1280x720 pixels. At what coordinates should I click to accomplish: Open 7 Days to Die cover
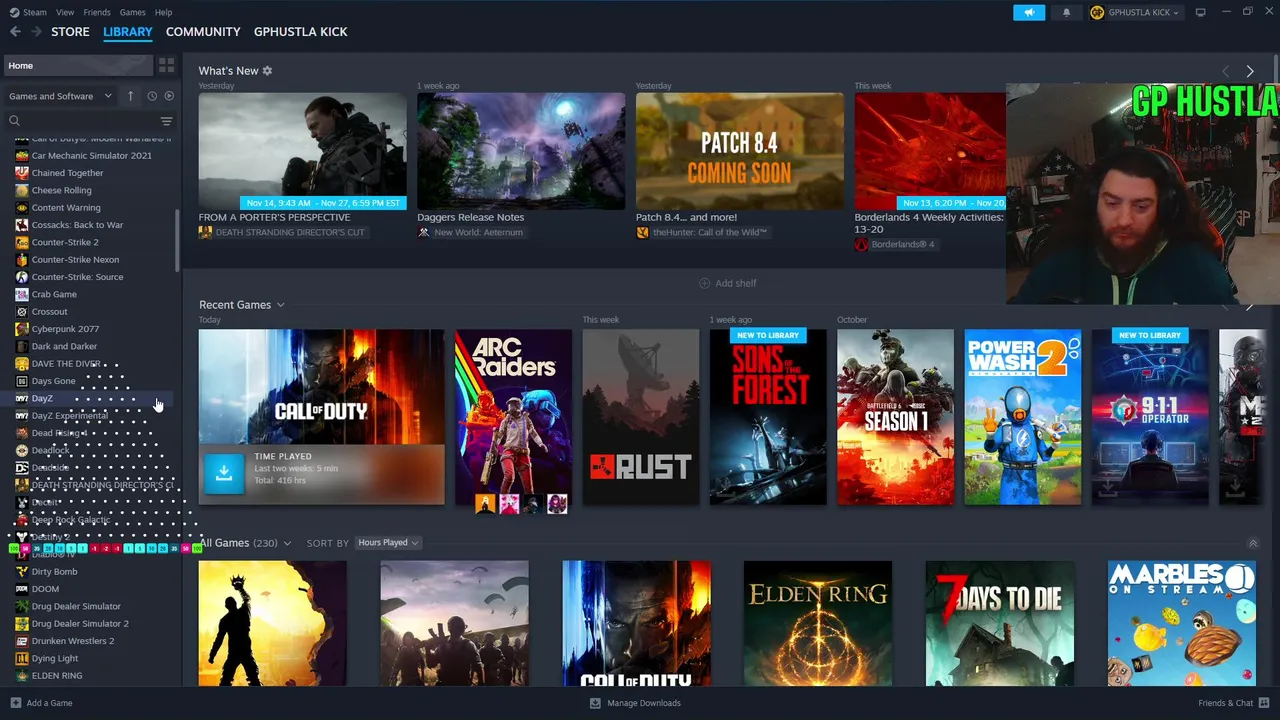click(x=1000, y=624)
